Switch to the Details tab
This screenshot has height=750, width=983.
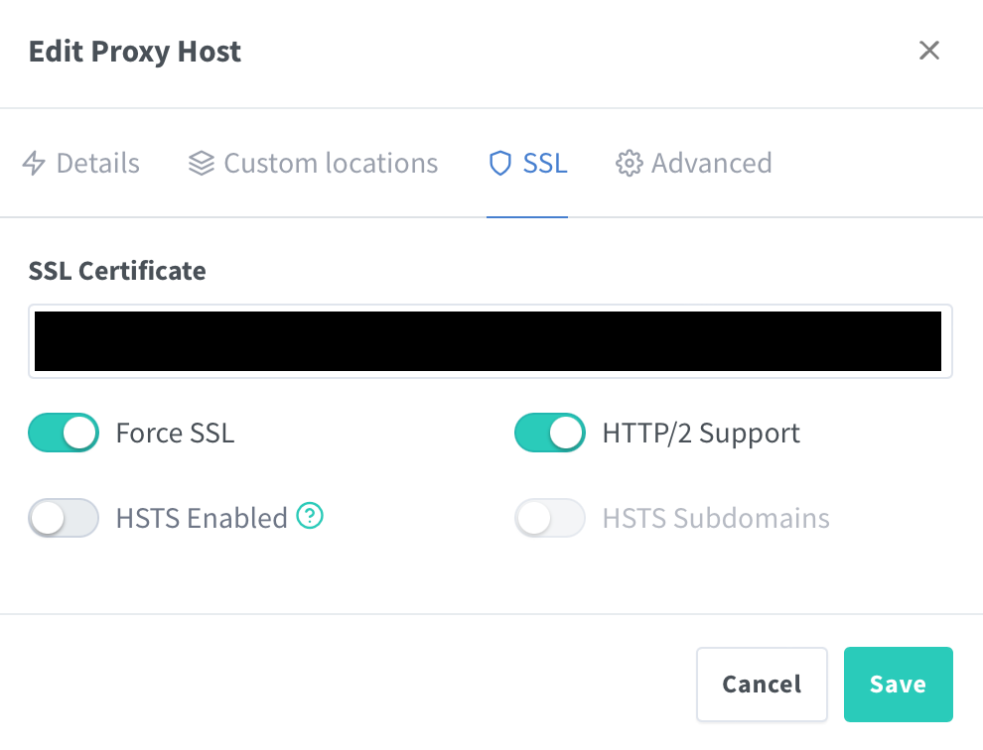81,163
